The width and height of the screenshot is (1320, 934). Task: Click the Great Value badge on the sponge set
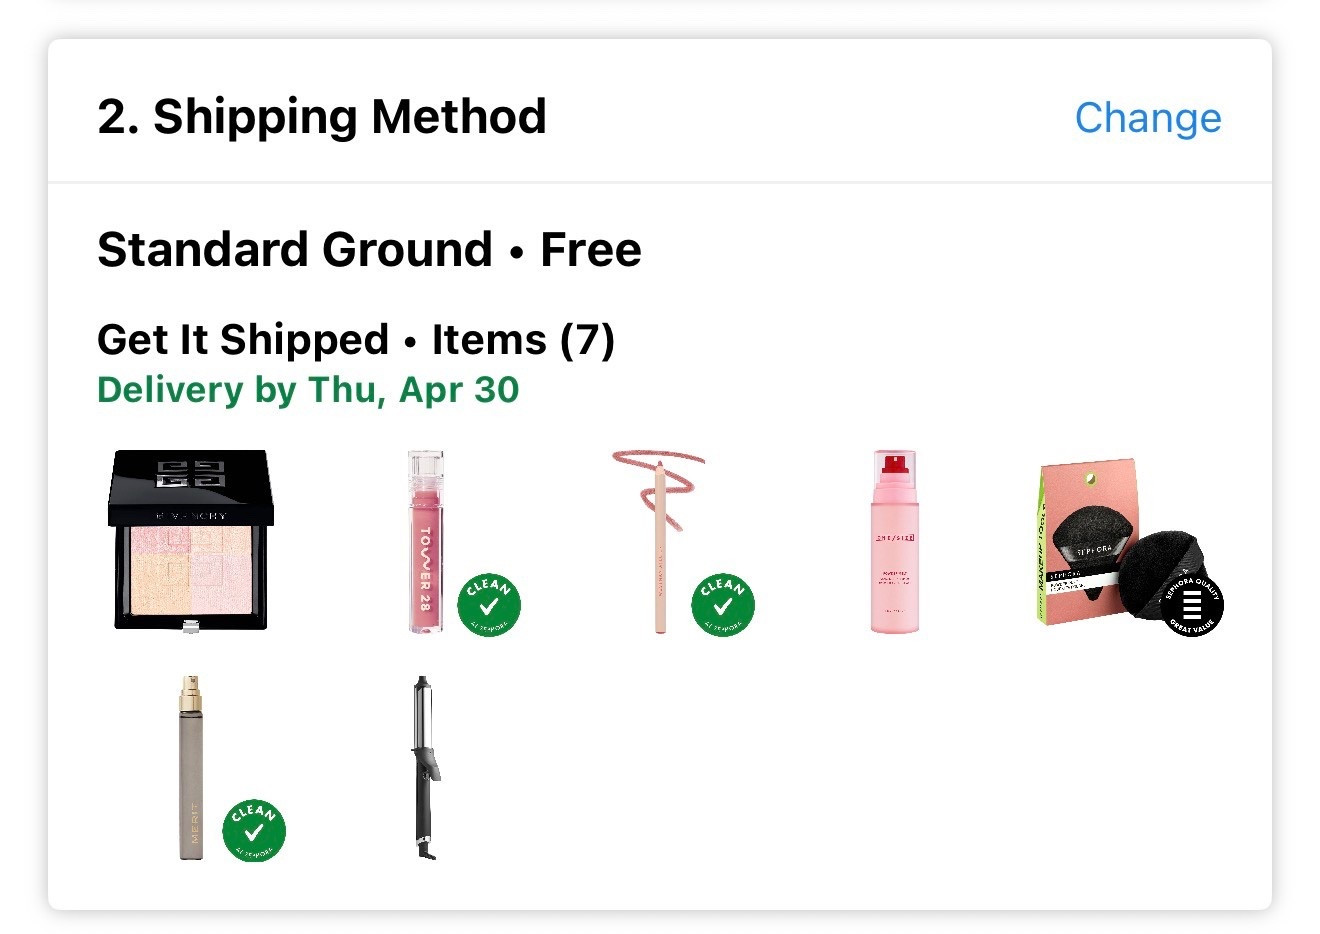pyautogui.click(x=1193, y=605)
